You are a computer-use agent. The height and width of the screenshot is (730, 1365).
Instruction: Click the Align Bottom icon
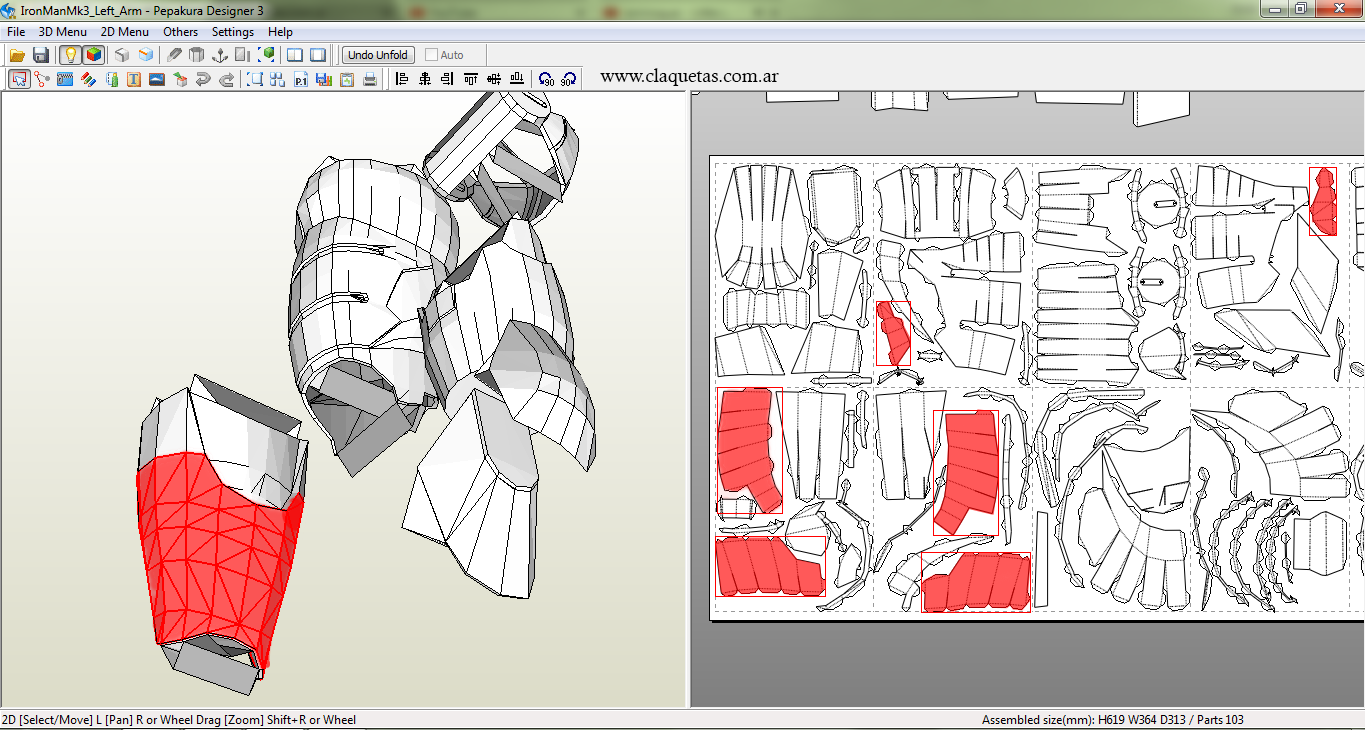[x=517, y=79]
